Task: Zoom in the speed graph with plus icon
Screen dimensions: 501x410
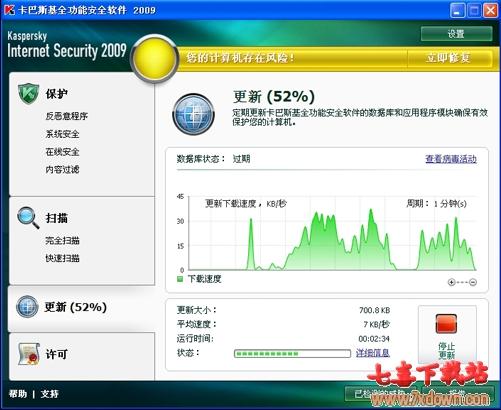Action: tap(451, 282)
